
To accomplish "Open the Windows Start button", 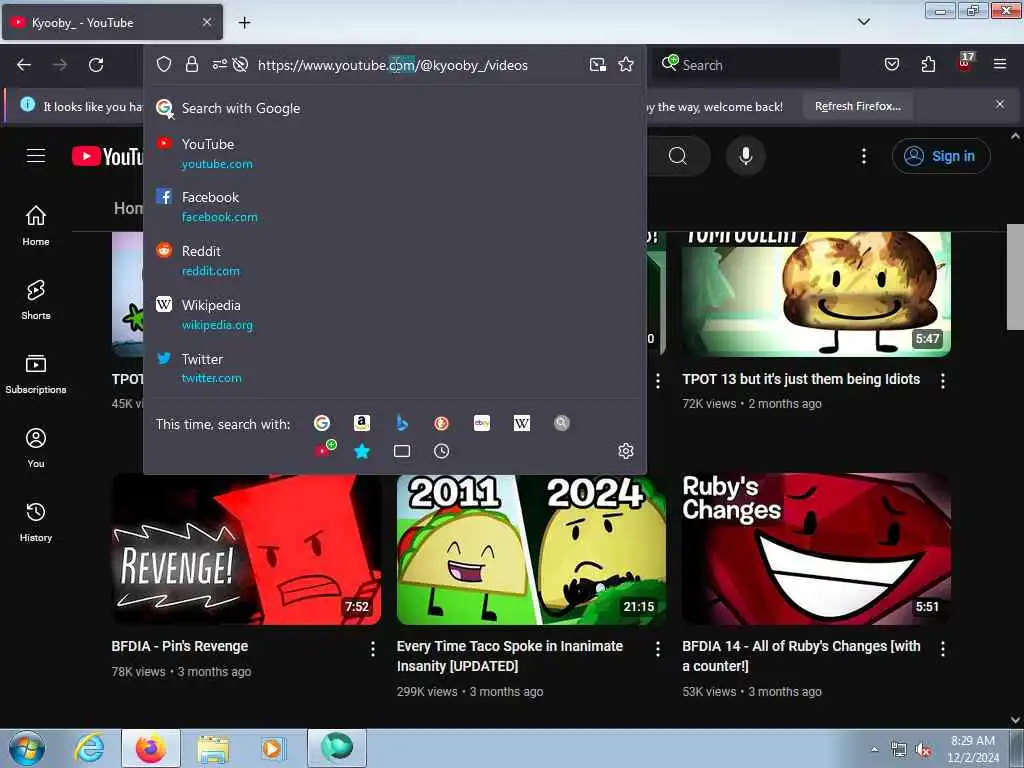I will [27, 749].
